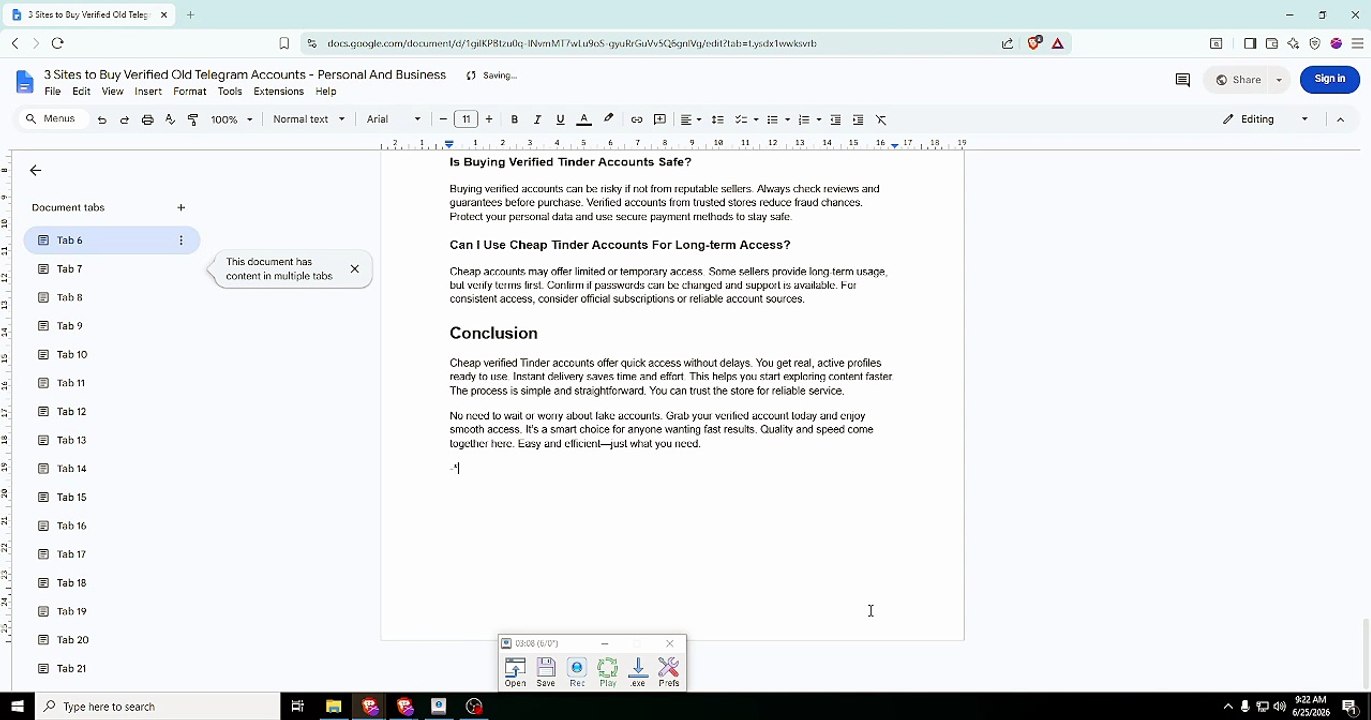1371x720 pixels.
Task: Click the Play button in recorder
Action: (608, 672)
